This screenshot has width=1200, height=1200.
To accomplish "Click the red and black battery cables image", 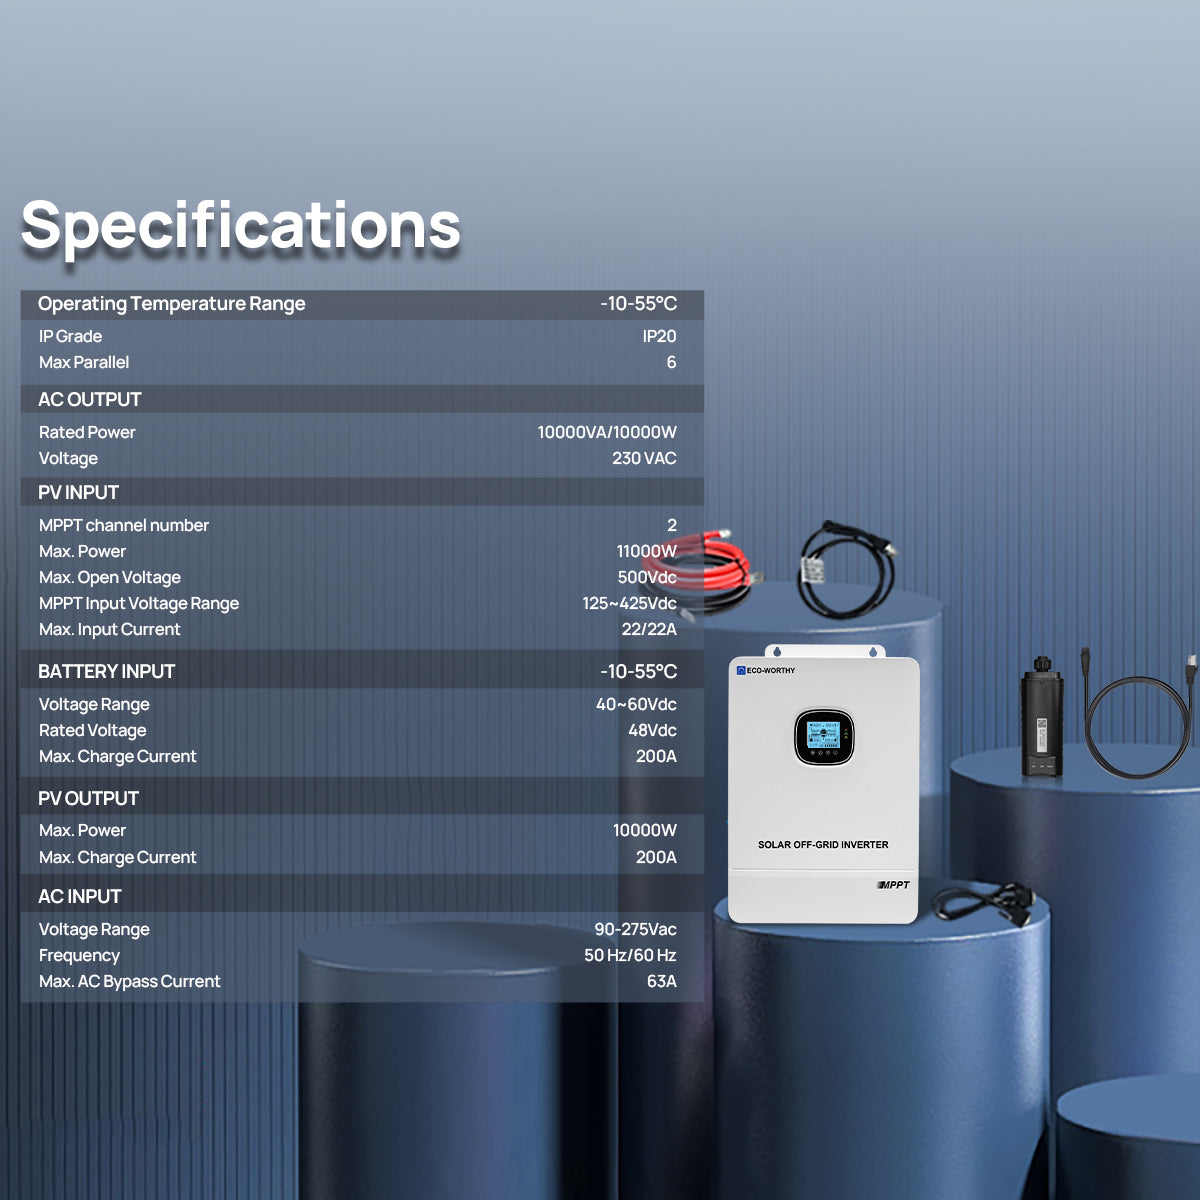I will click(705, 572).
